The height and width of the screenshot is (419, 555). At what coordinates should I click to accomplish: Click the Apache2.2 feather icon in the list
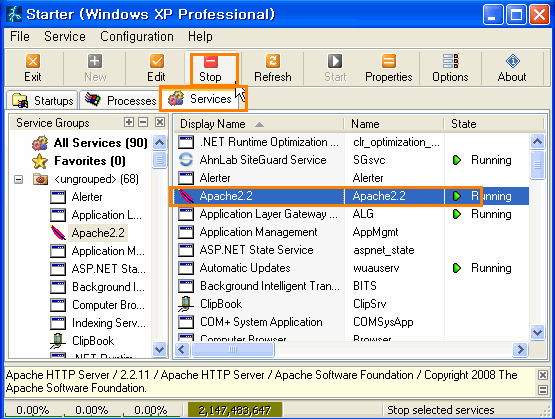pos(186,196)
